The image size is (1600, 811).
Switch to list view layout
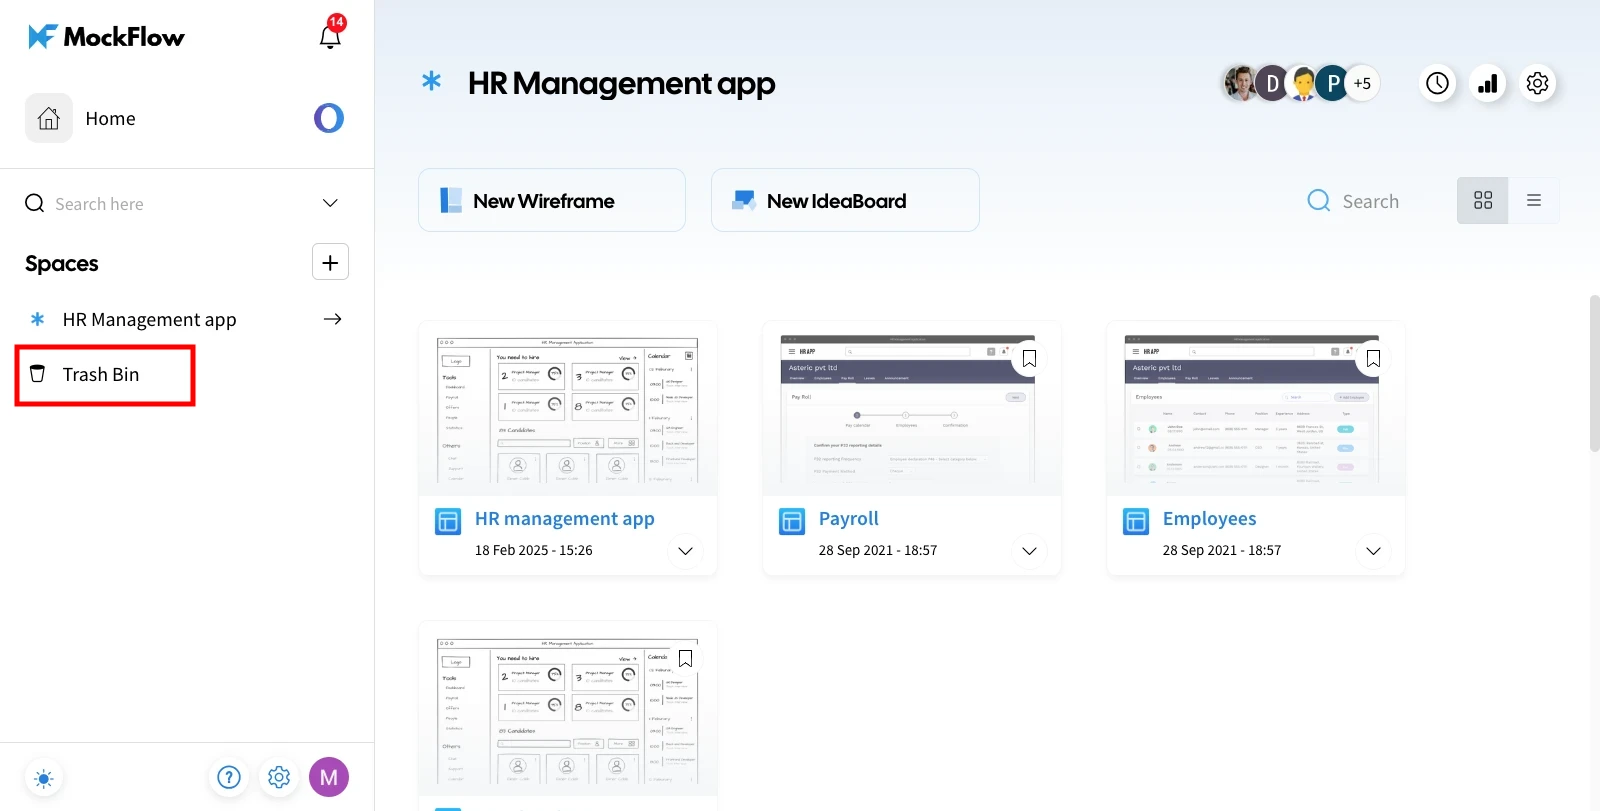tap(1534, 201)
